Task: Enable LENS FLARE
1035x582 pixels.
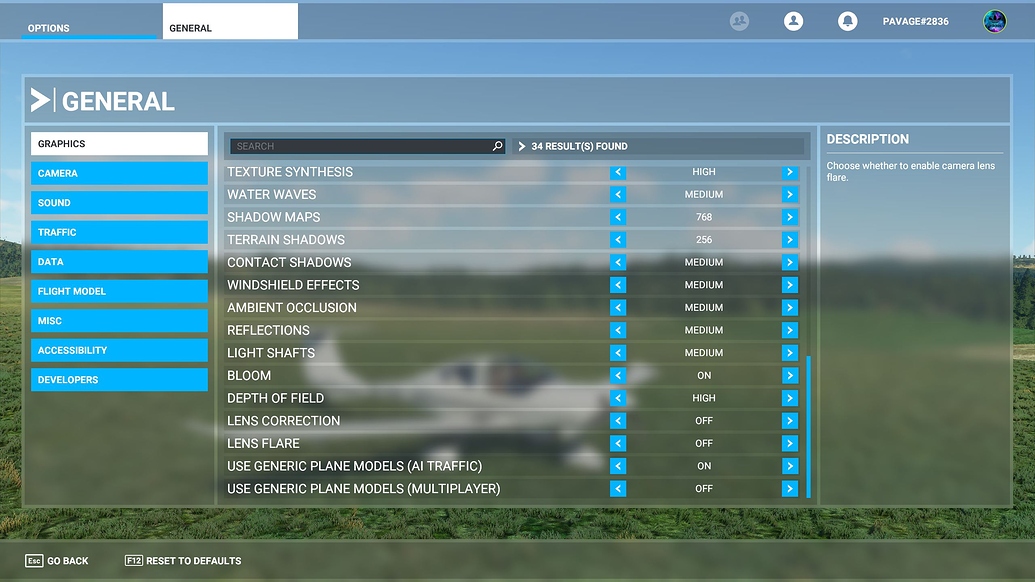Action: click(x=789, y=443)
